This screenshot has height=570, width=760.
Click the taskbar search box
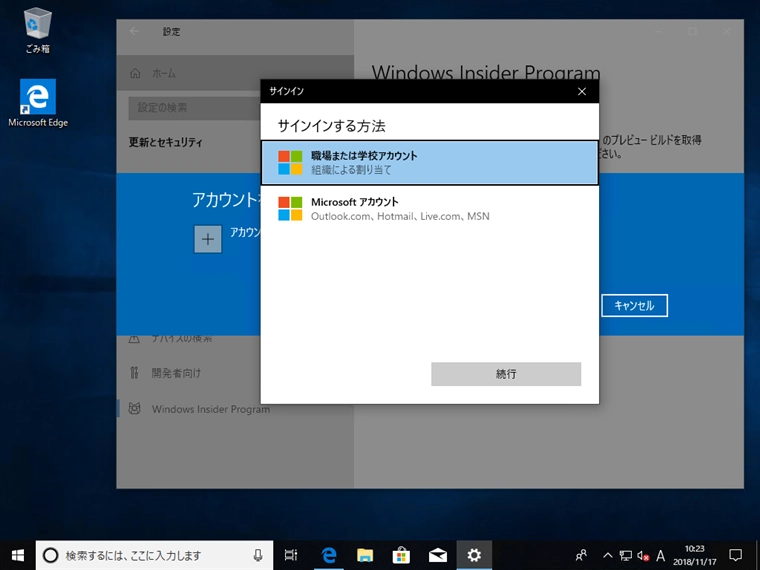coord(154,555)
